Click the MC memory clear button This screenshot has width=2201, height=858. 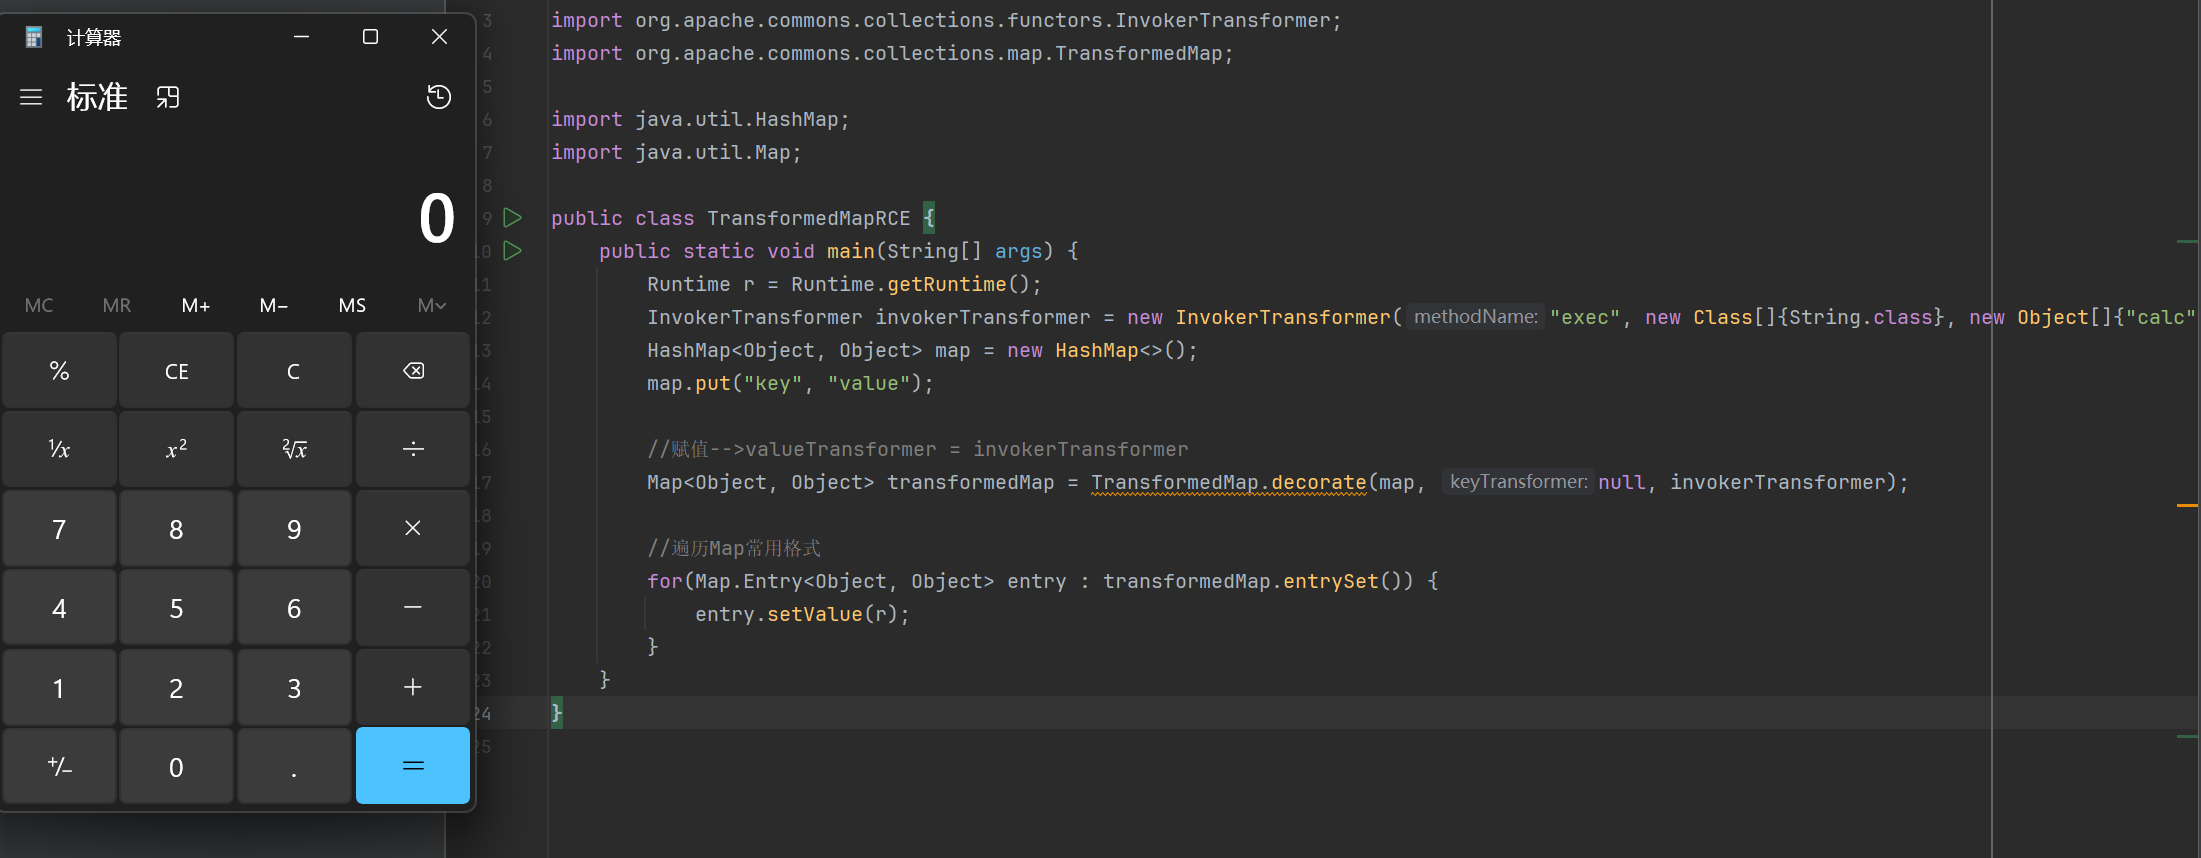[x=39, y=305]
